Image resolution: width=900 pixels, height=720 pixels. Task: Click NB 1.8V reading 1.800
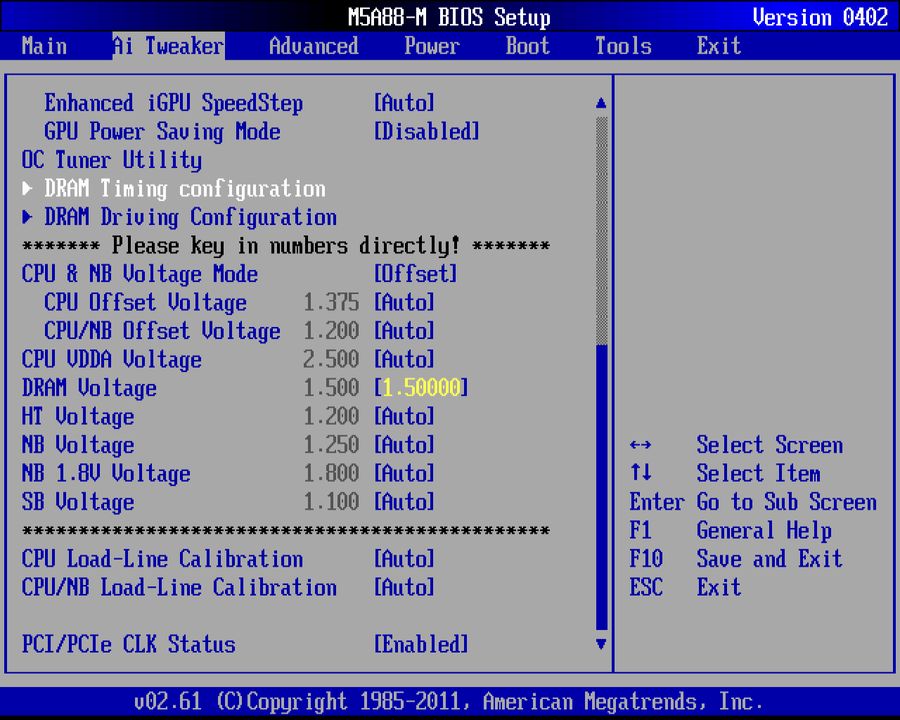331,473
